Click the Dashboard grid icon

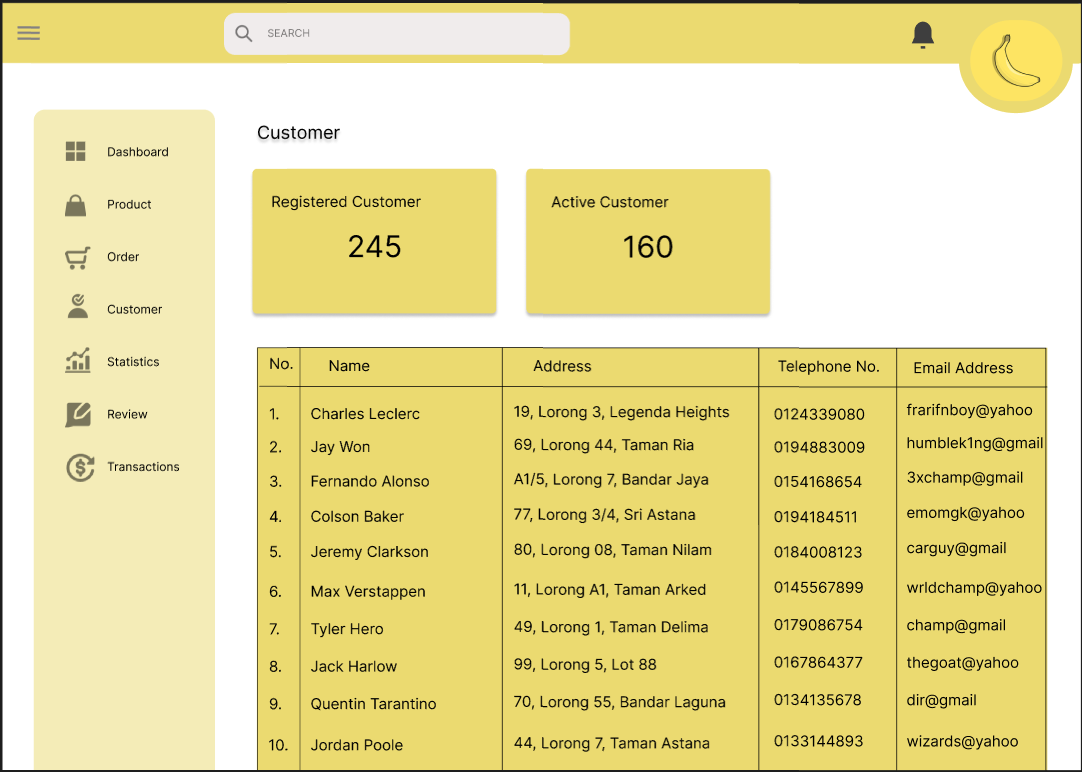click(76, 152)
